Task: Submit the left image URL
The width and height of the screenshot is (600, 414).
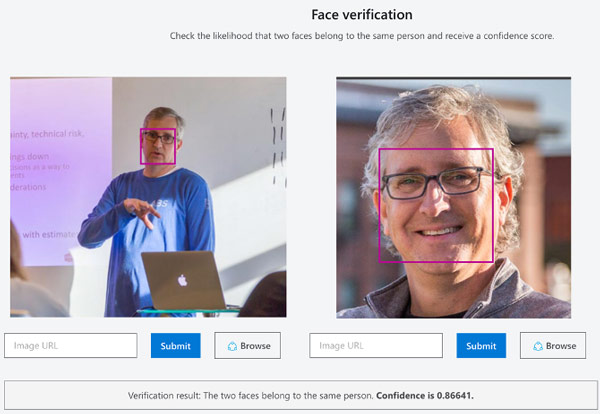Action: (x=176, y=346)
